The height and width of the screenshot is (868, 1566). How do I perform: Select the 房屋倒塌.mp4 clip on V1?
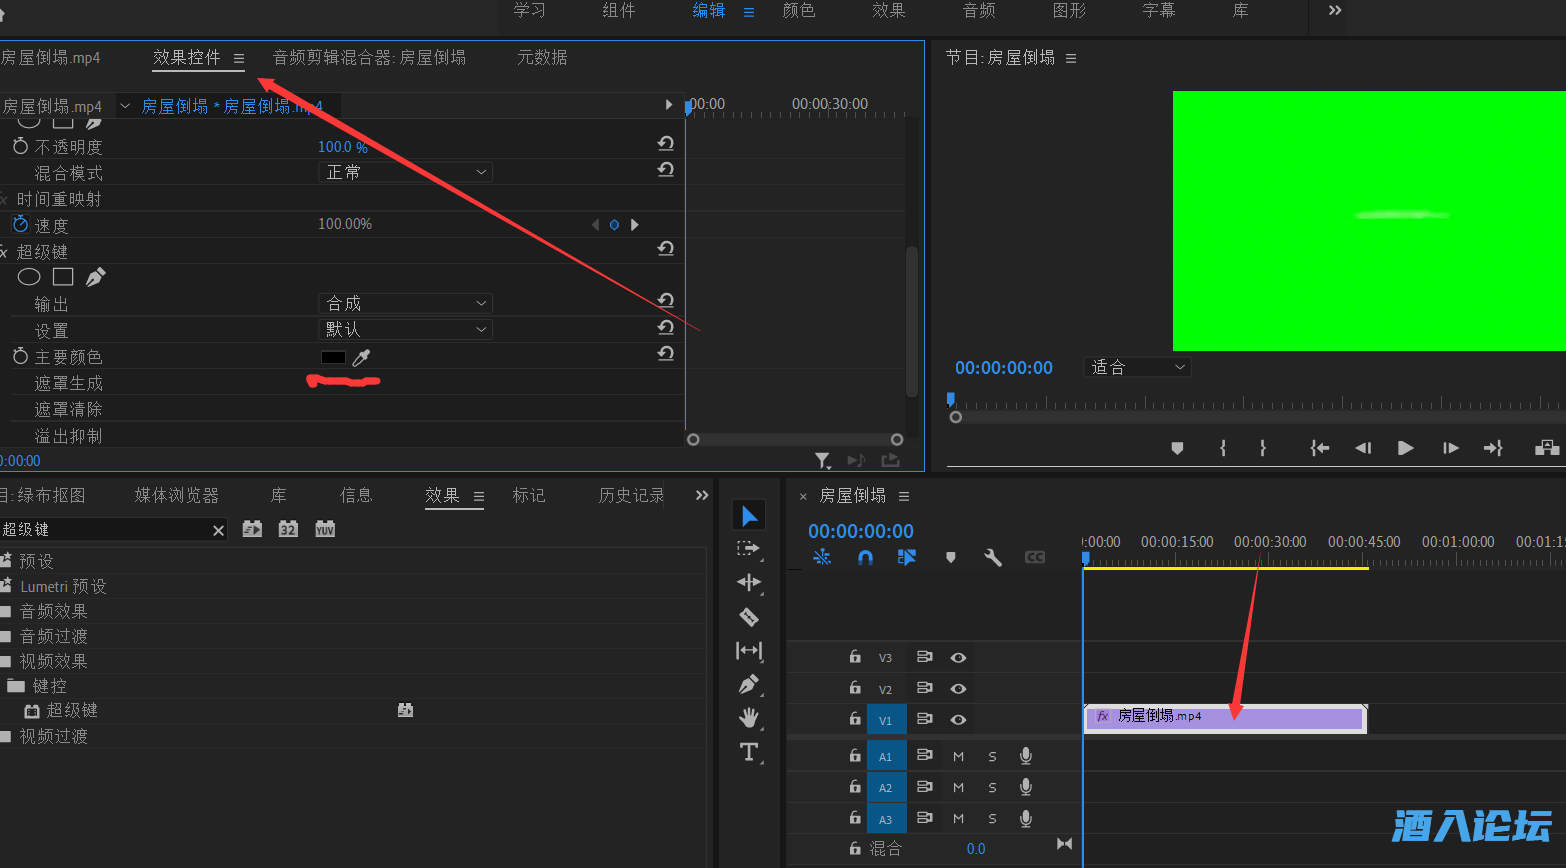pyautogui.click(x=1224, y=718)
